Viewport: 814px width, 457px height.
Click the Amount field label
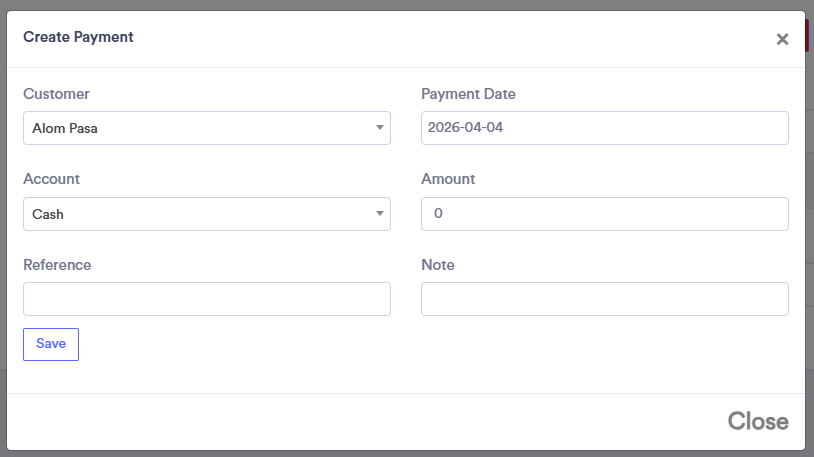coord(448,179)
